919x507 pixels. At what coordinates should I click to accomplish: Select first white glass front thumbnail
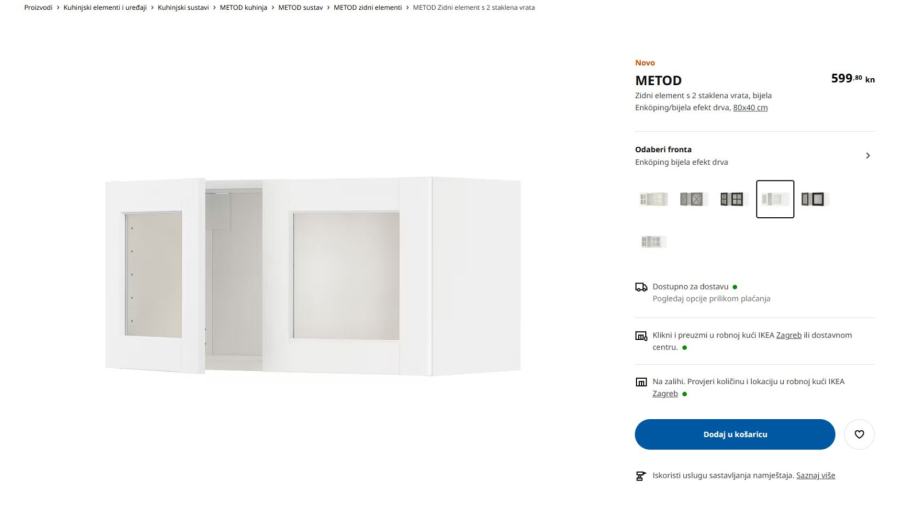653,199
